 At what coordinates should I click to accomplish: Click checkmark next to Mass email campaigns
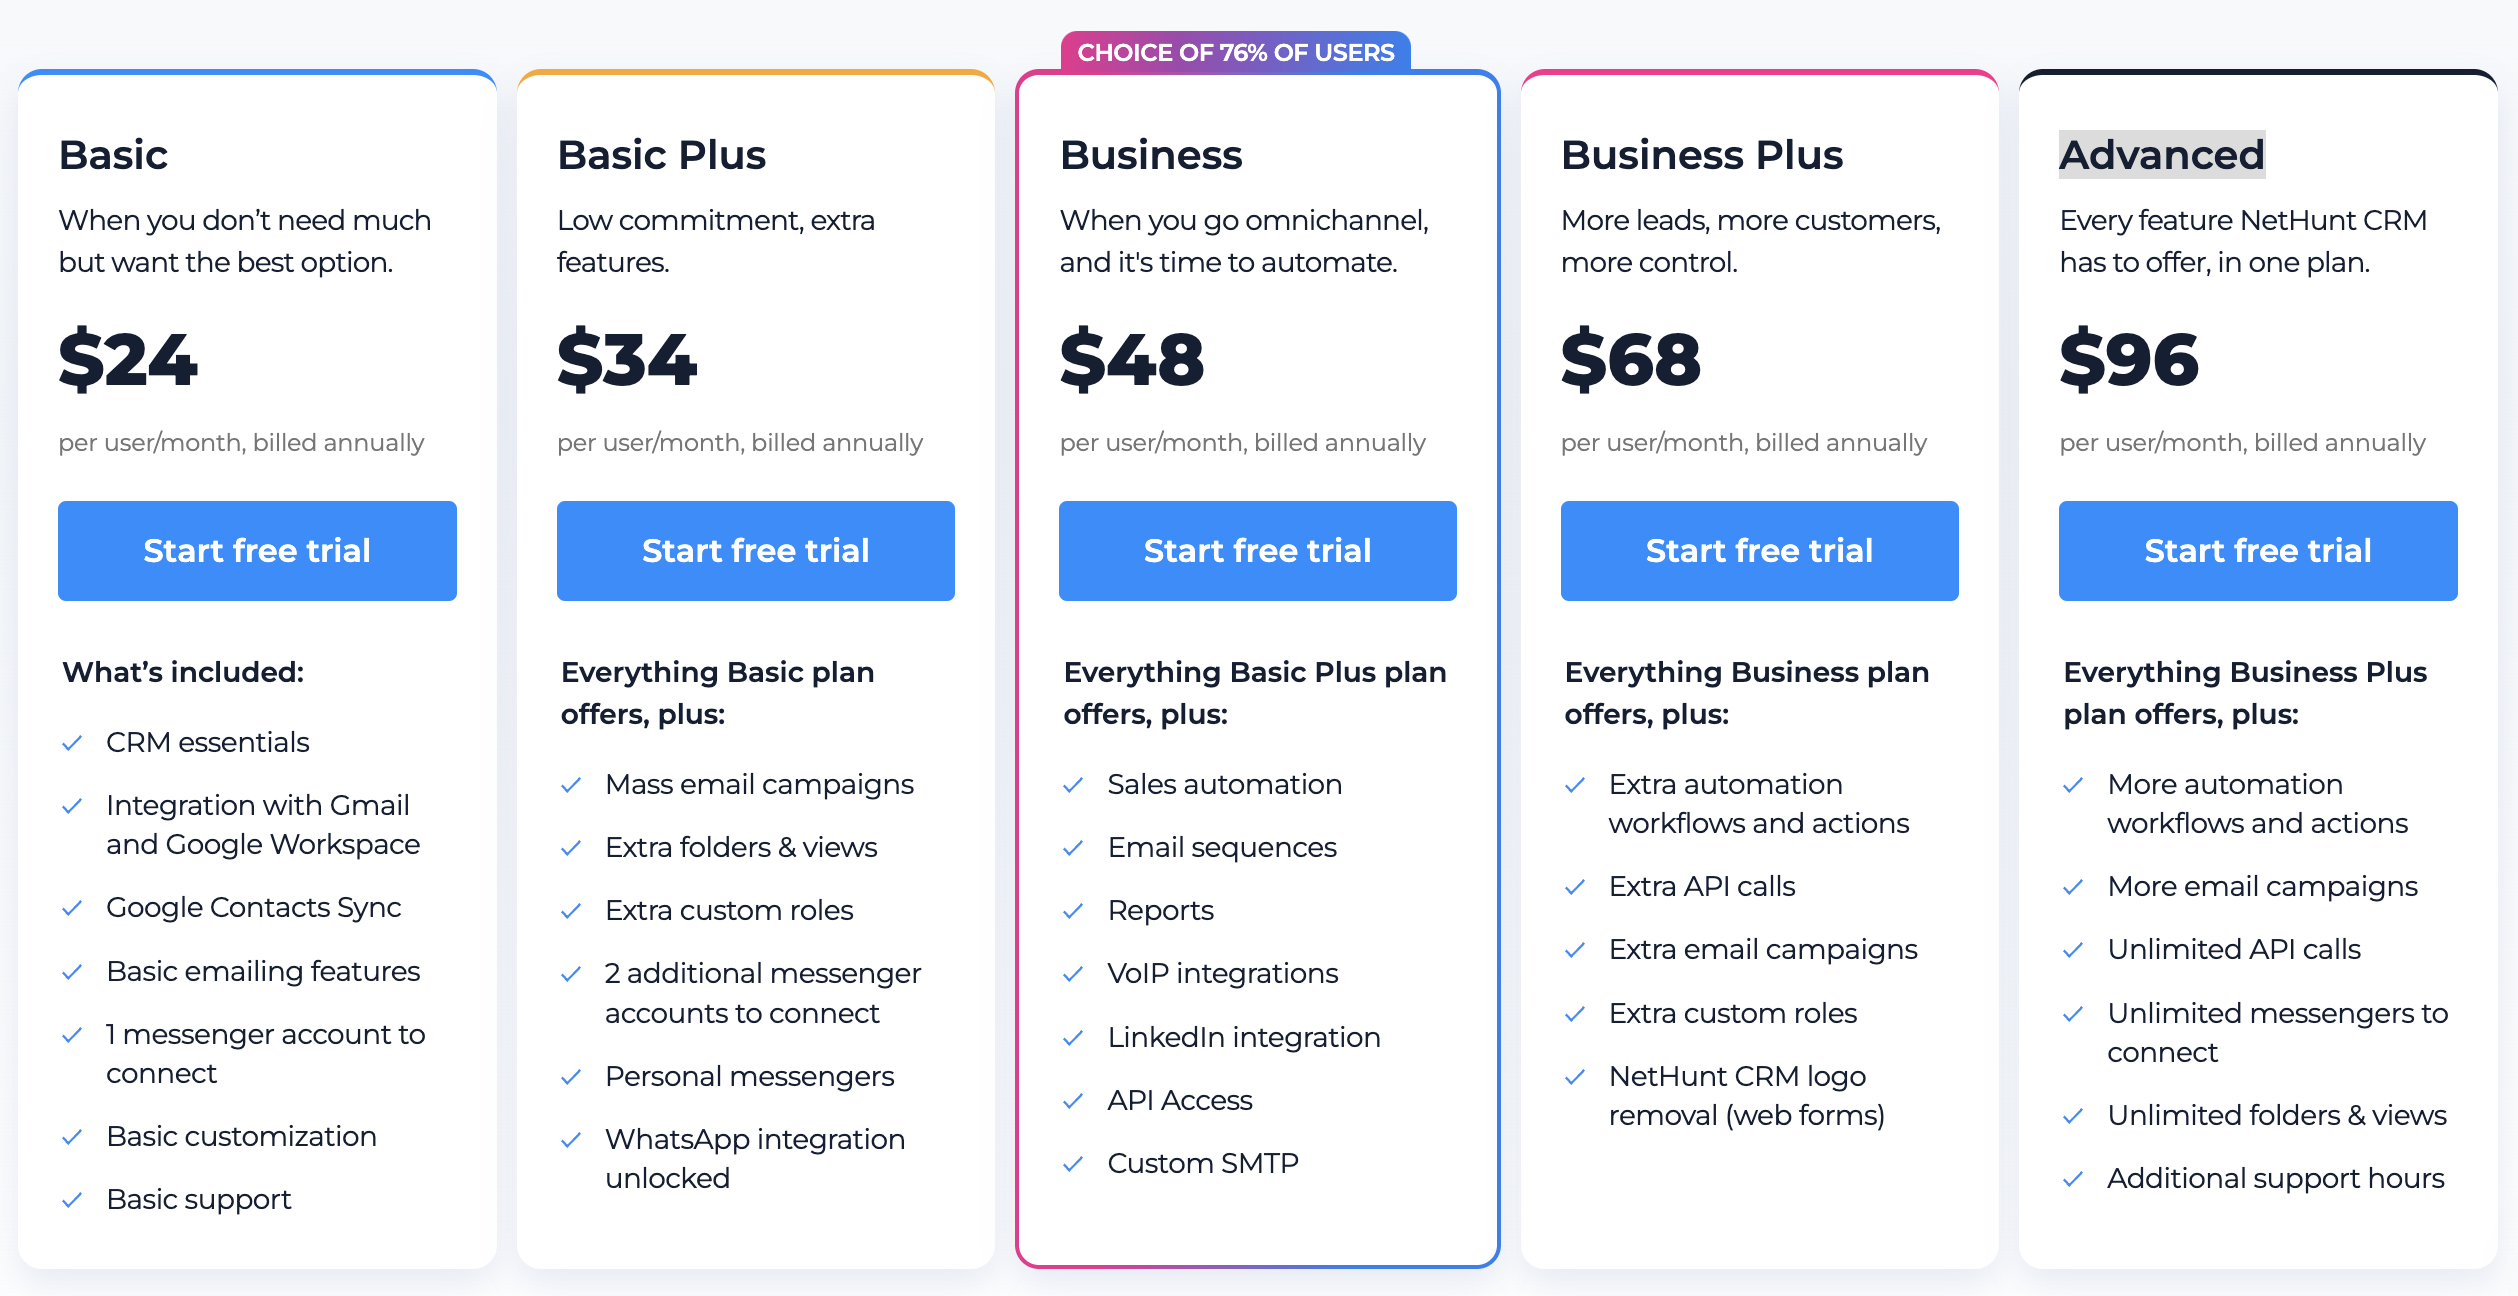pyautogui.click(x=571, y=785)
